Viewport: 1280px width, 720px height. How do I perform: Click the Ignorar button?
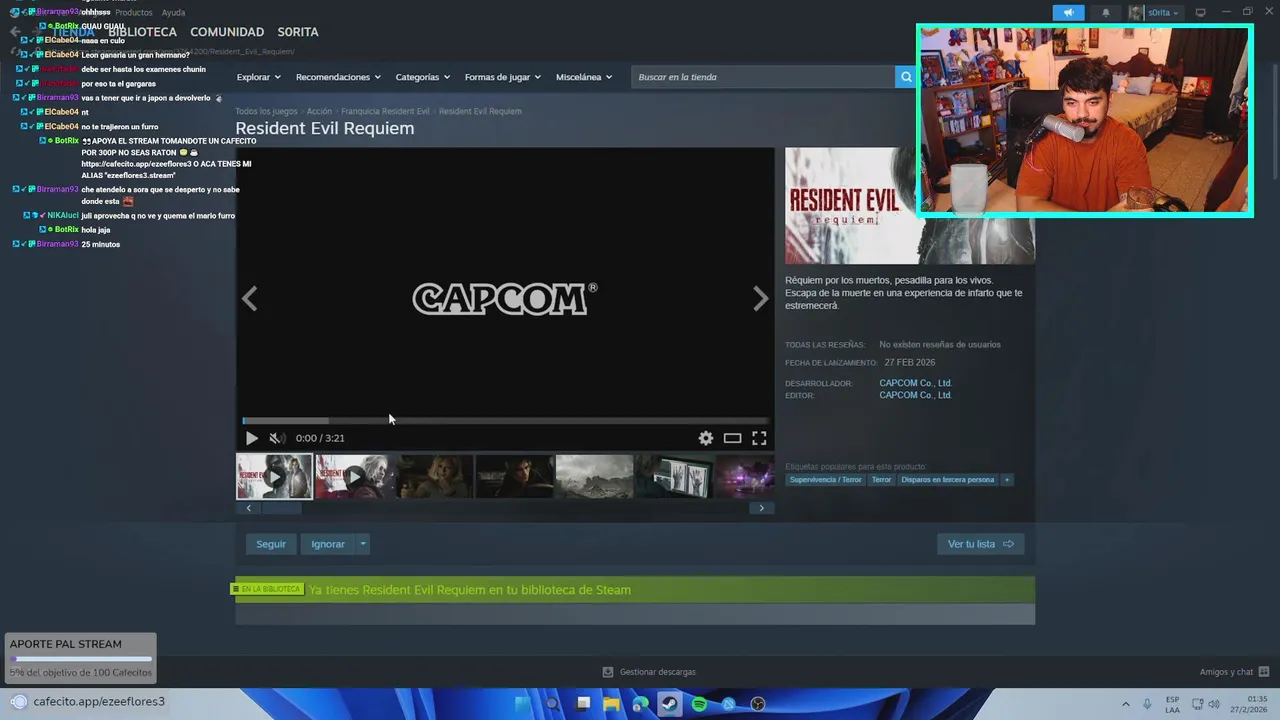click(x=328, y=544)
